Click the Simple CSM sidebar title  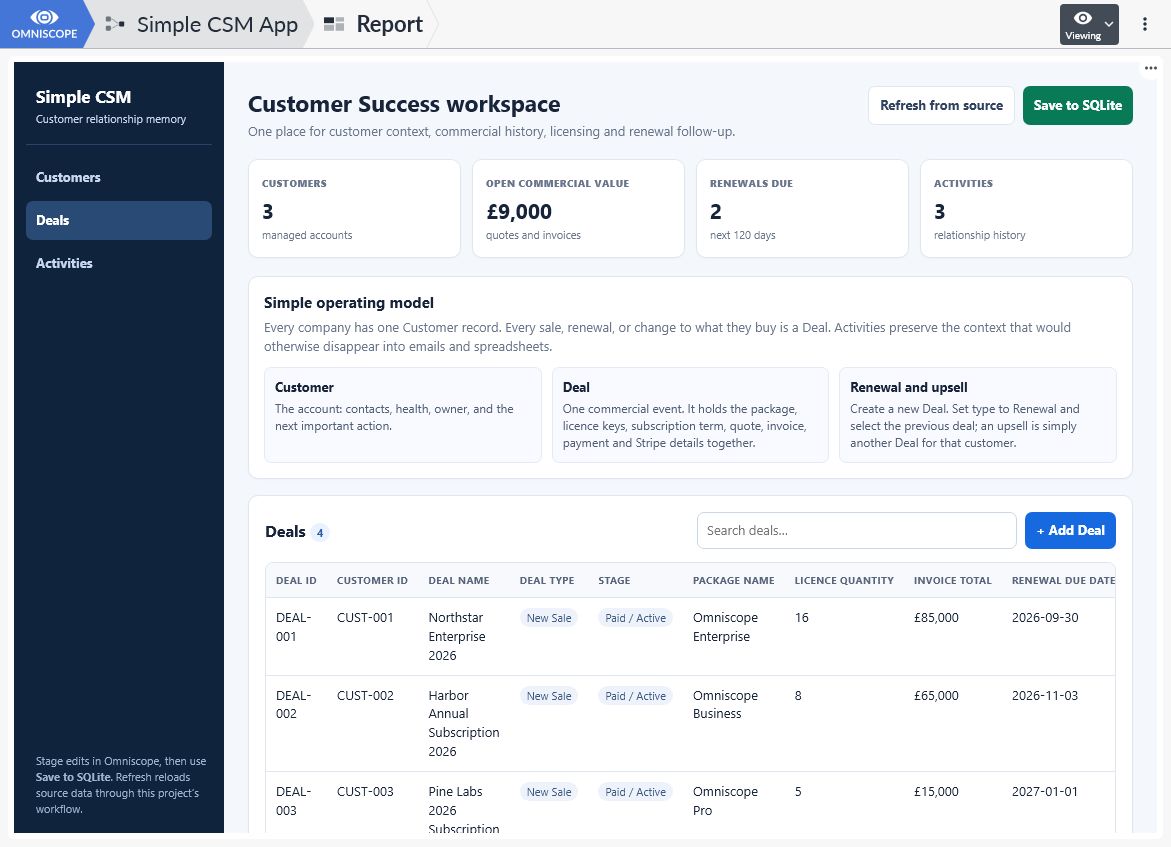coord(84,97)
